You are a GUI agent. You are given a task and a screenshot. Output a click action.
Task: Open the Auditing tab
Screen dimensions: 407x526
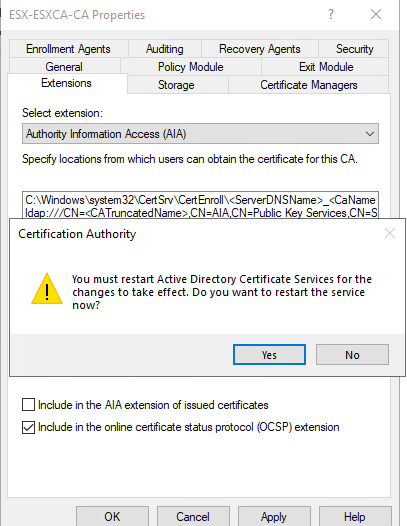(x=165, y=49)
